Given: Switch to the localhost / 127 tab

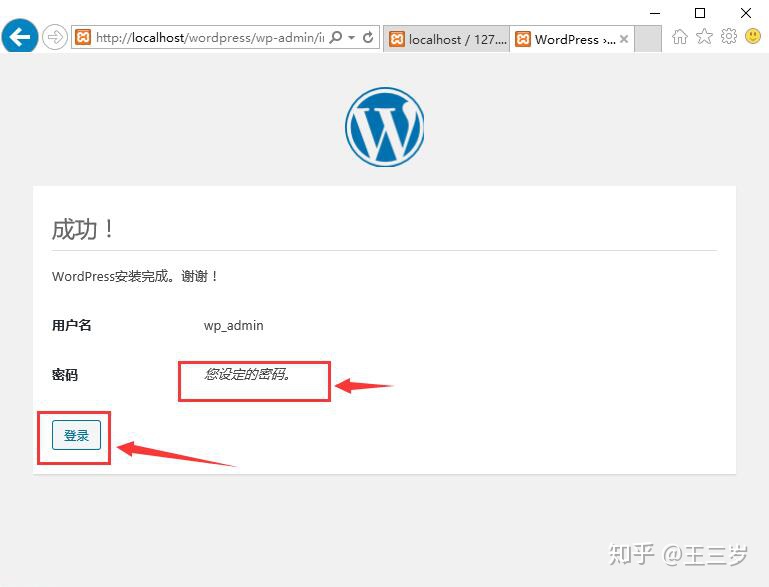Looking at the screenshot, I should [x=447, y=39].
